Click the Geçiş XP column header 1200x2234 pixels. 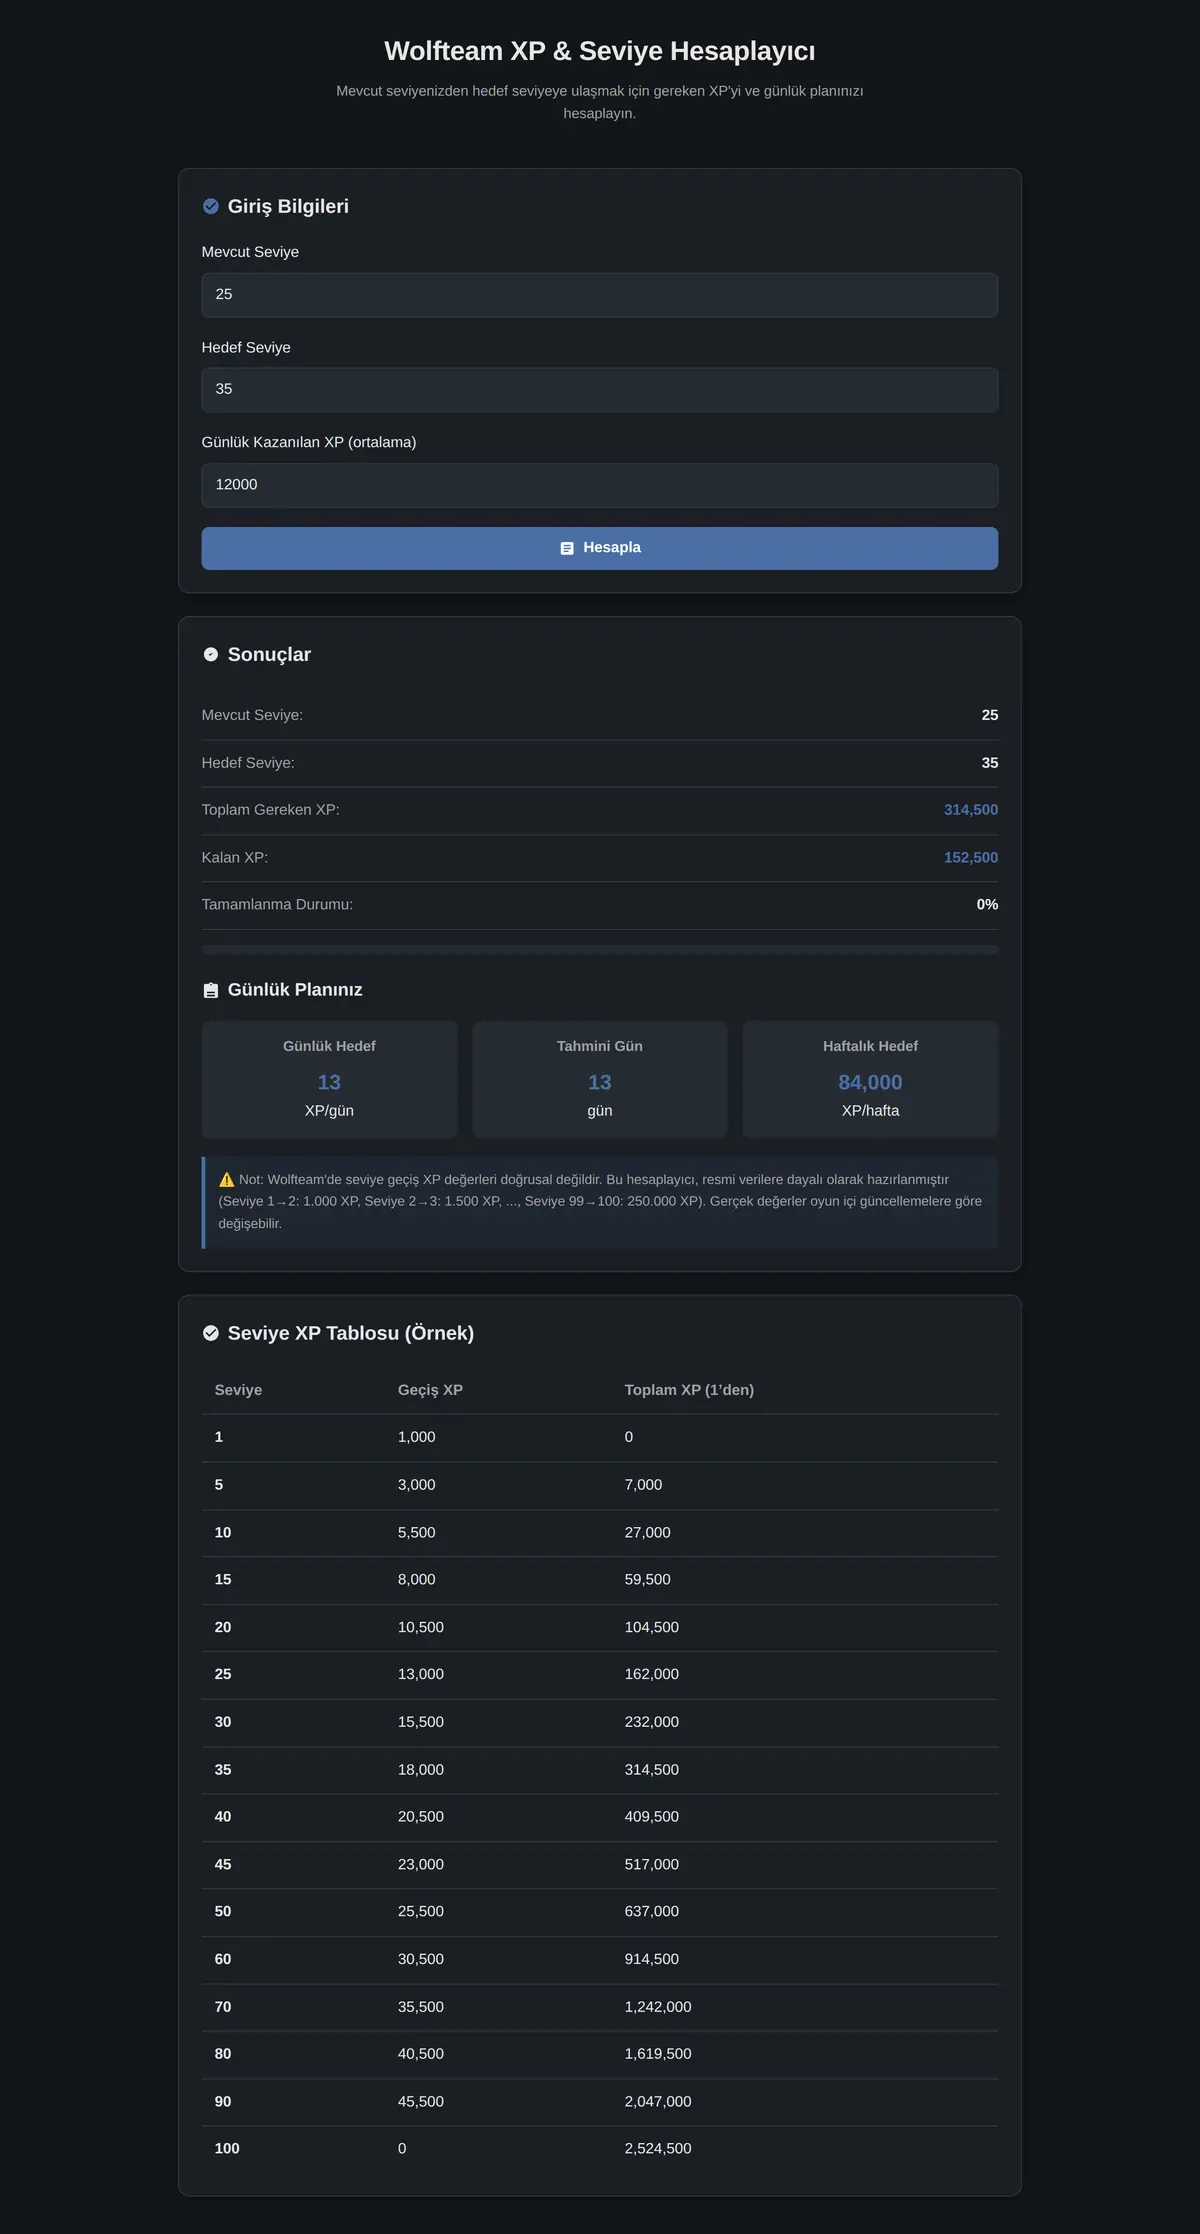[x=430, y=1390]
